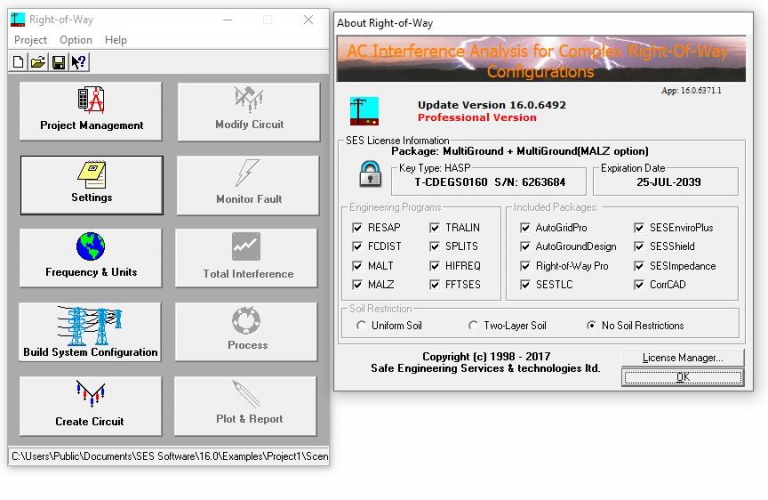Toggle the FFTSES checkbox
The height and width of the screenshot is (500, 768).
click(434, 285)
